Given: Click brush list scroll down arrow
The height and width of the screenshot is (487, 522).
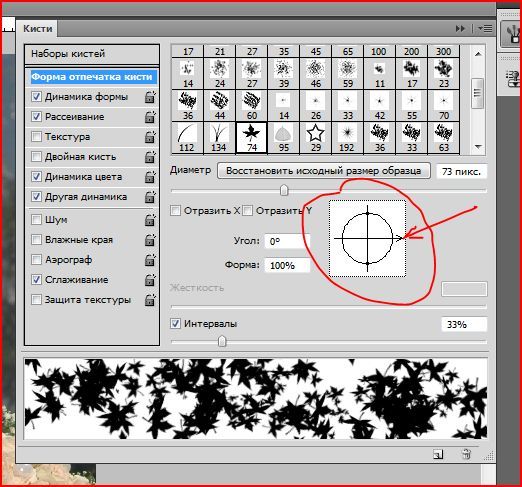Looking at the screenshot, I should tap(478, 147).
